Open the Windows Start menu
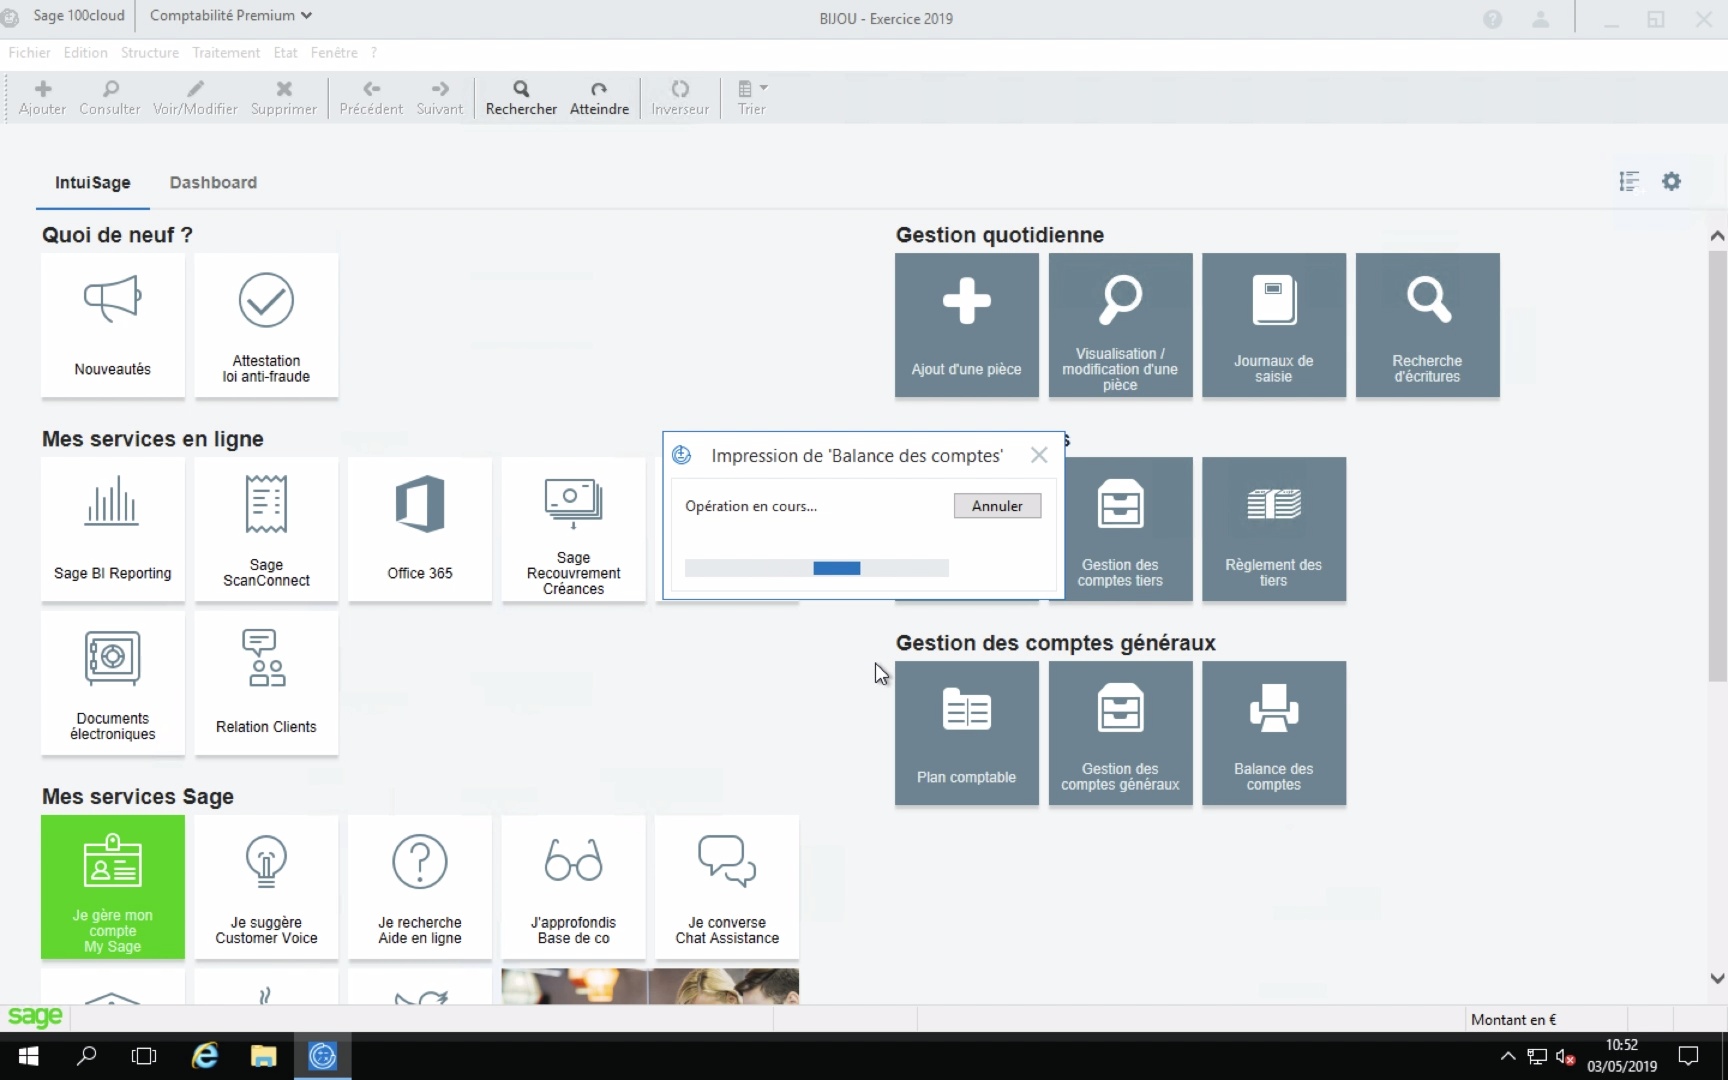Screen dimensions: 1728x1080 [28, 1056]
